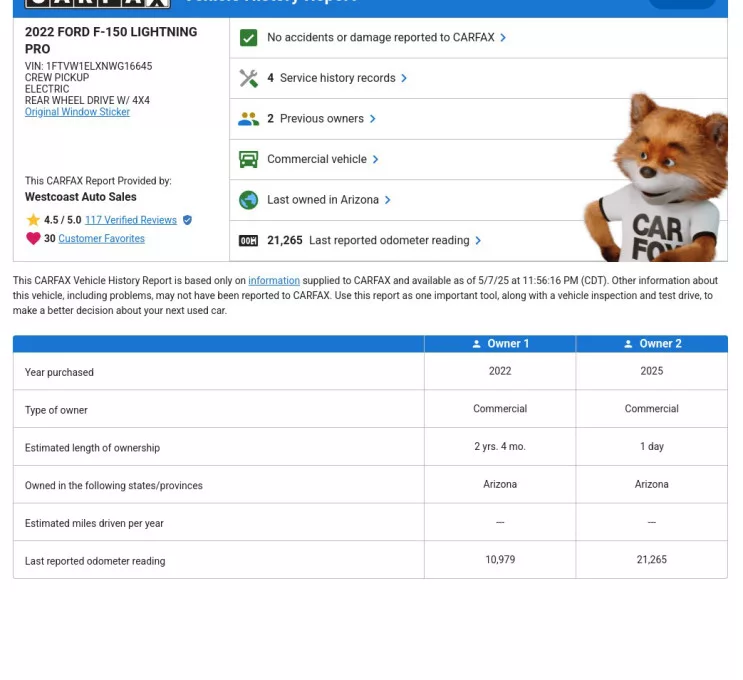This screenshot has height=680, width=743.
Task: Click the information link in disclaimer
Action: pos(273,281)
